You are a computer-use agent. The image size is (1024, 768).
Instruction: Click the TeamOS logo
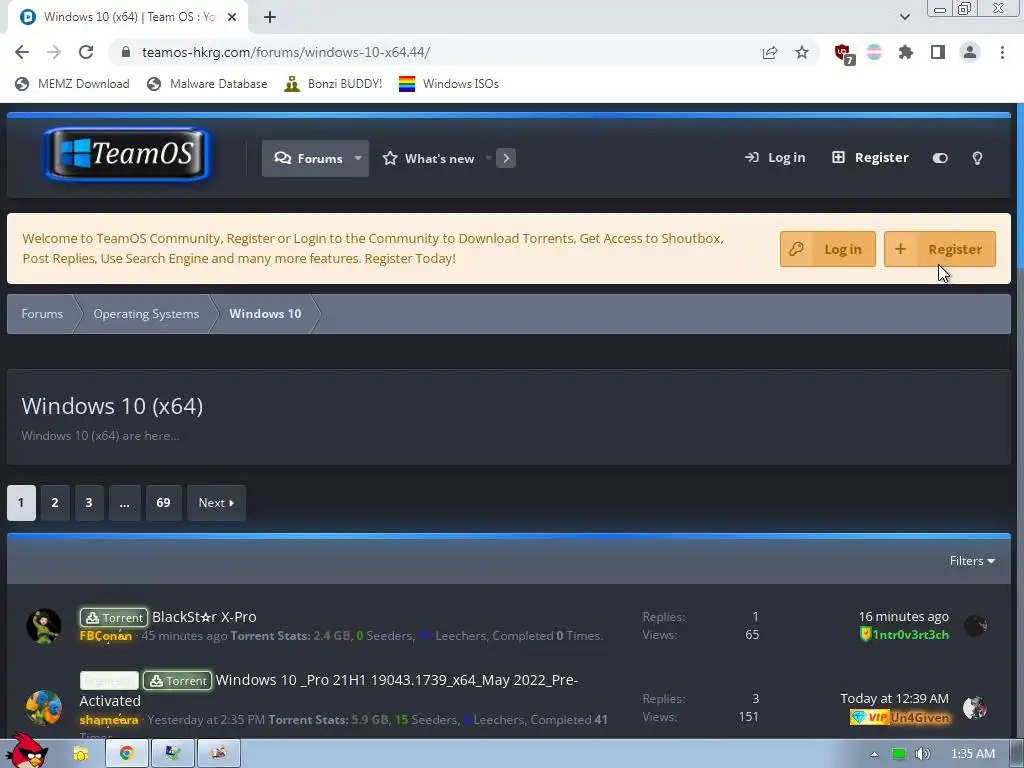(127, 154)
